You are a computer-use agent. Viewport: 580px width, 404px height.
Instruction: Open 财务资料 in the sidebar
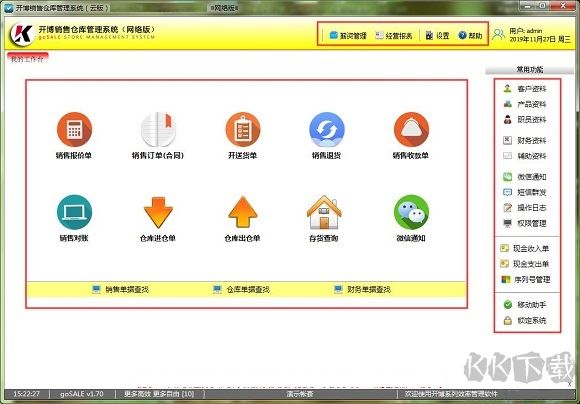click(x=525, y=141)
